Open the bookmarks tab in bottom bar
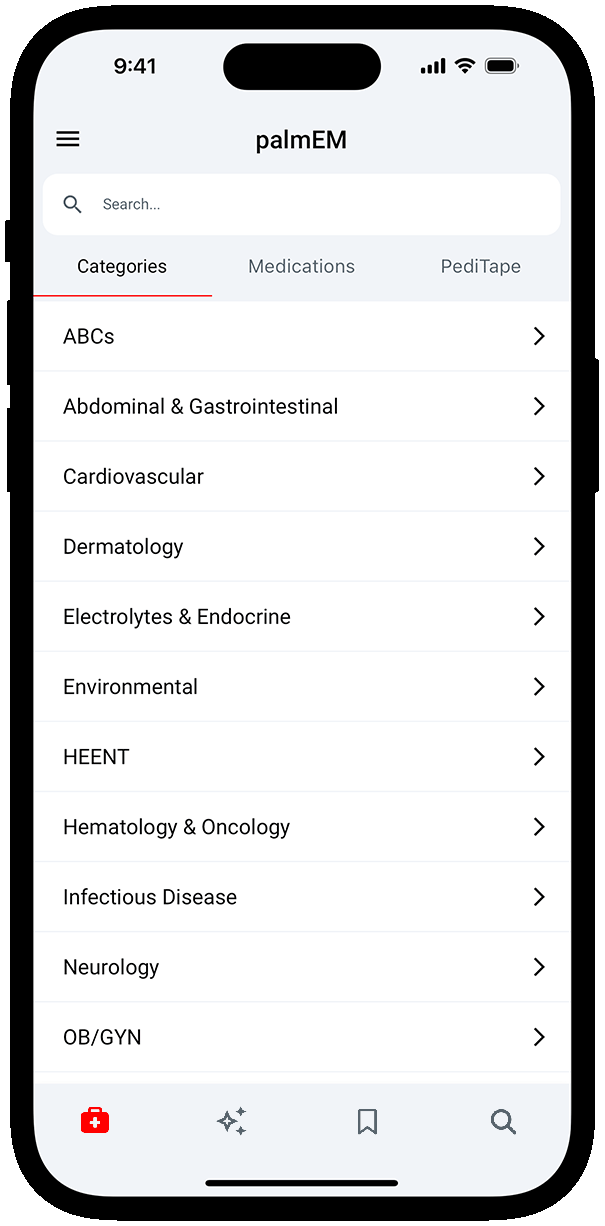 point(367,1121)
